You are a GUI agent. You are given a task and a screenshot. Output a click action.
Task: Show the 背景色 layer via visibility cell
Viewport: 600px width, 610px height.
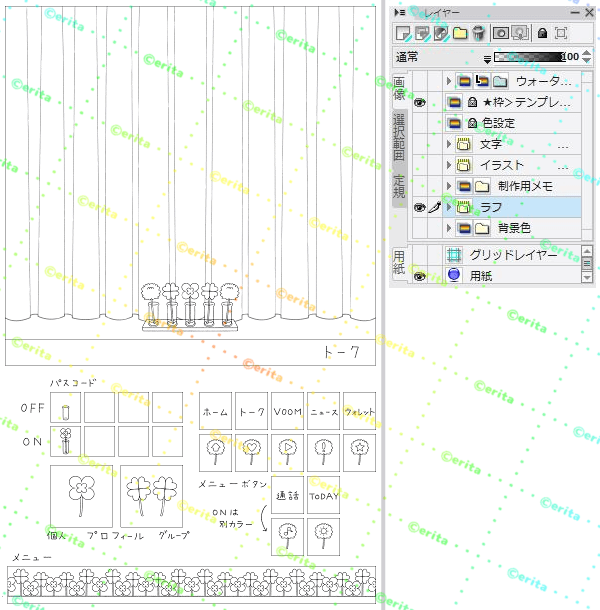pos(419,228)
